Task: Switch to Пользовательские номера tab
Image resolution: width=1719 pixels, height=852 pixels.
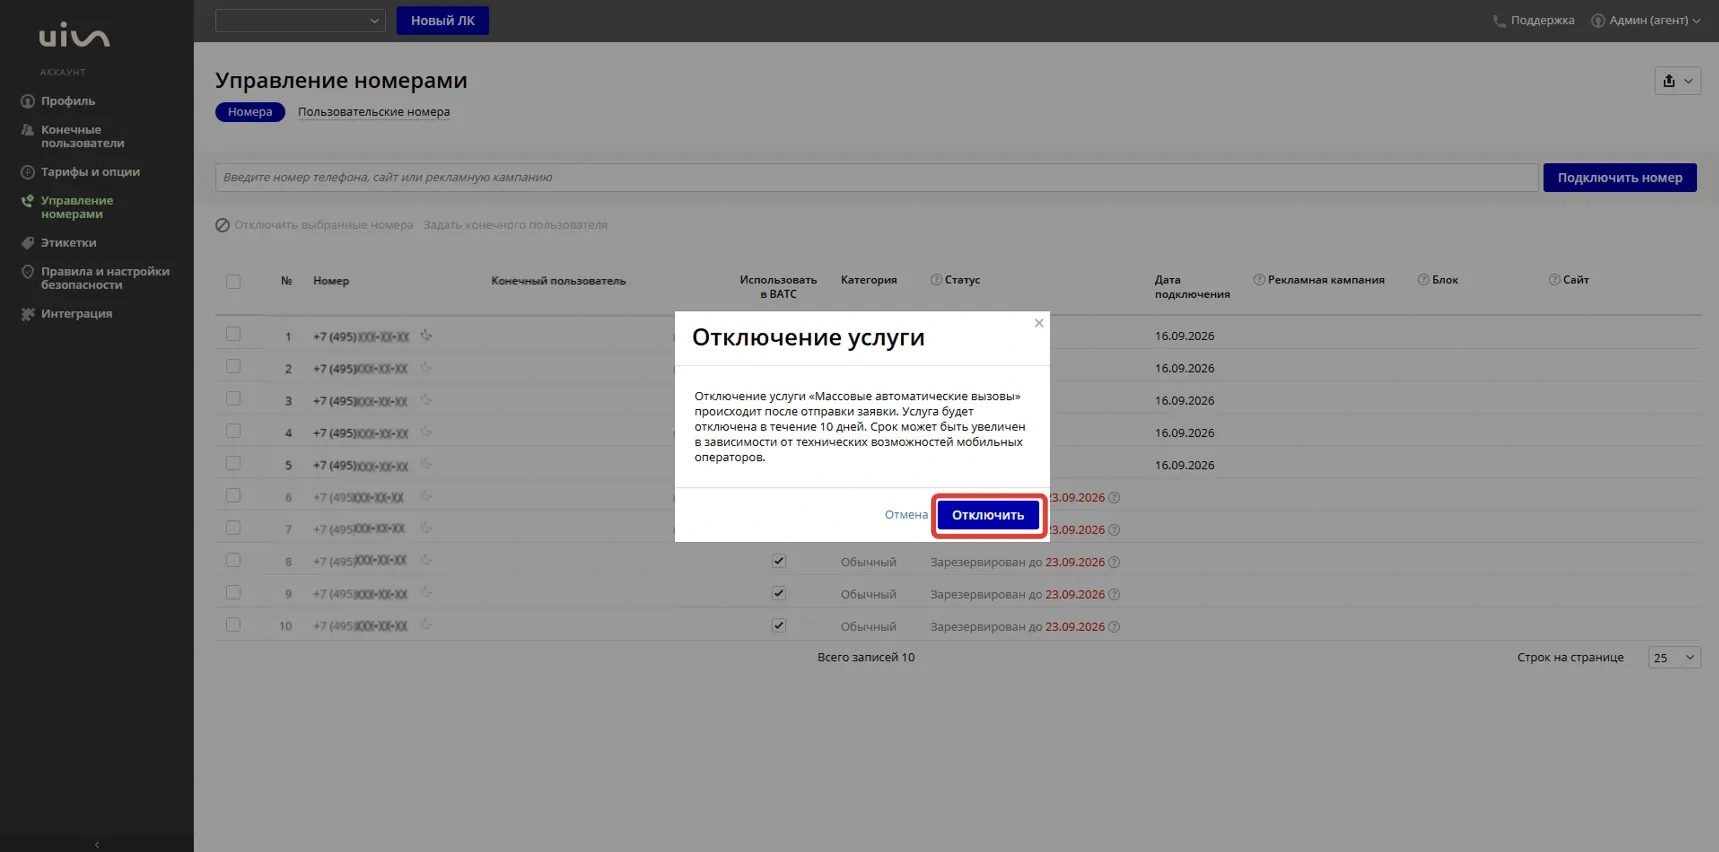Action: tap(374, 112)
